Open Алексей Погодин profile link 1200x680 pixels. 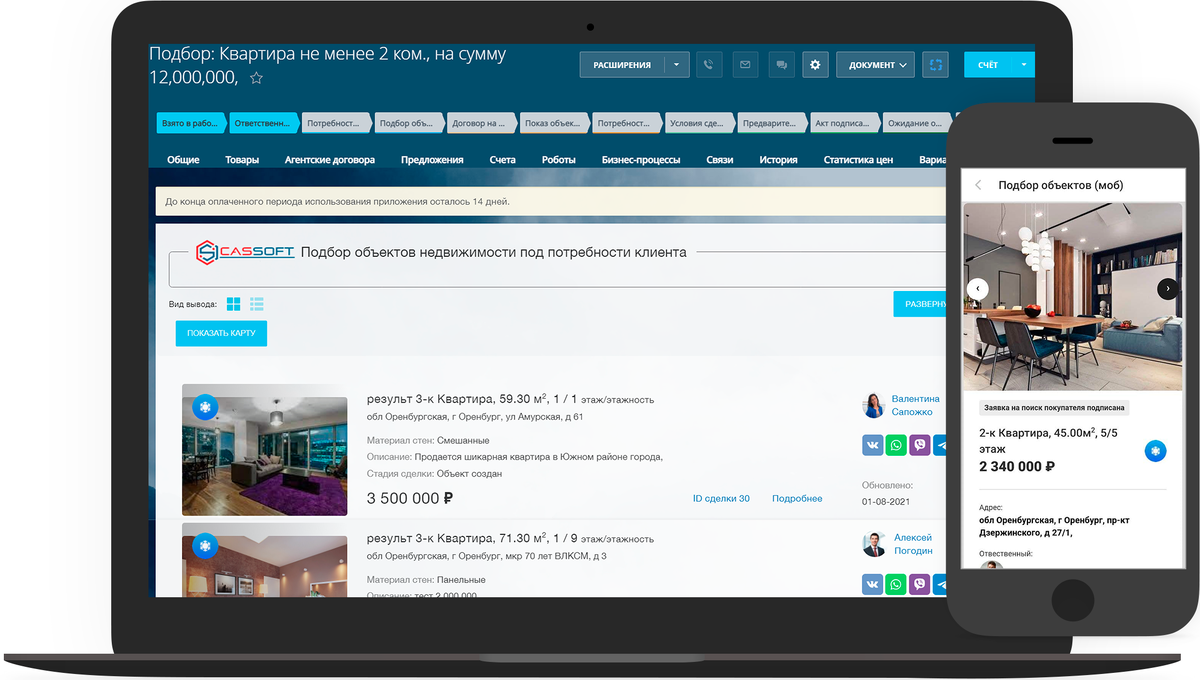coord(912,544)
